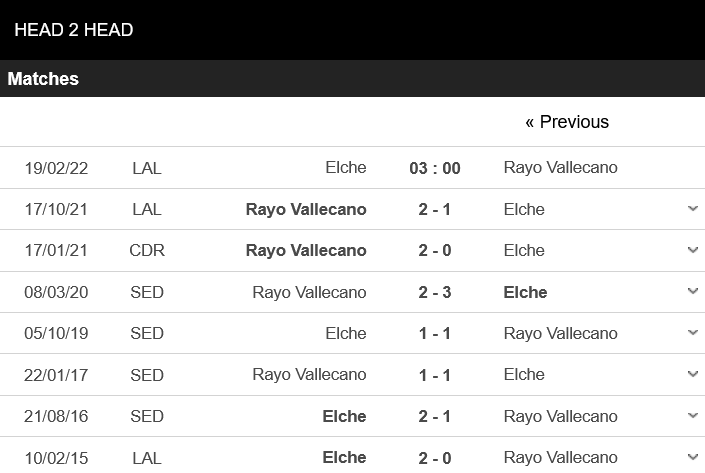The image size is (705, 473).
Task: Expand the 10/02/15 match row chevron
Action: pyautogui.click(x=693, y=457)
